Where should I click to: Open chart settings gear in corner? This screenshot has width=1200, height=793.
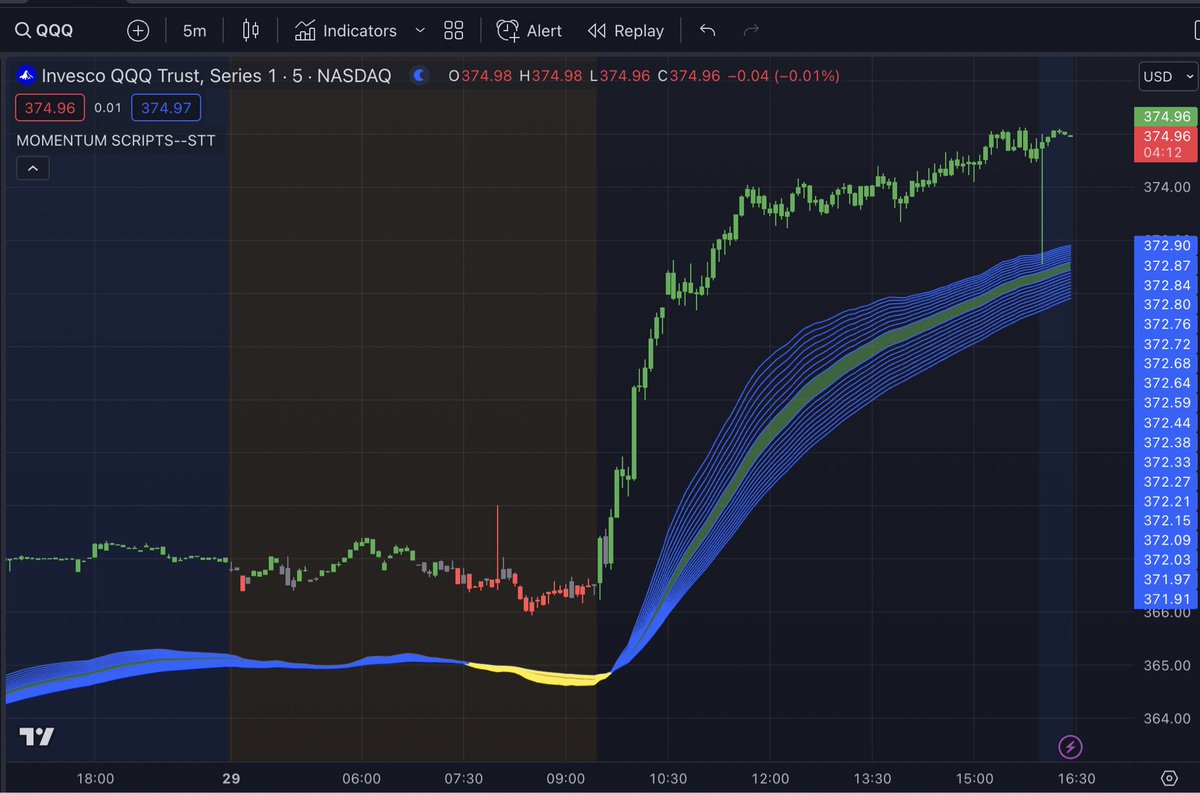[x=1168, y=779]
